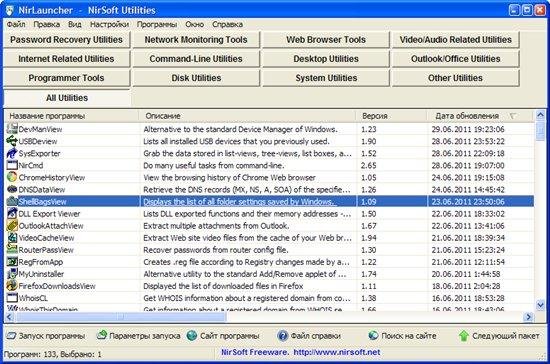Click the Следующий пакет label
The image size is (550, 364).
(x=506, y=336)
